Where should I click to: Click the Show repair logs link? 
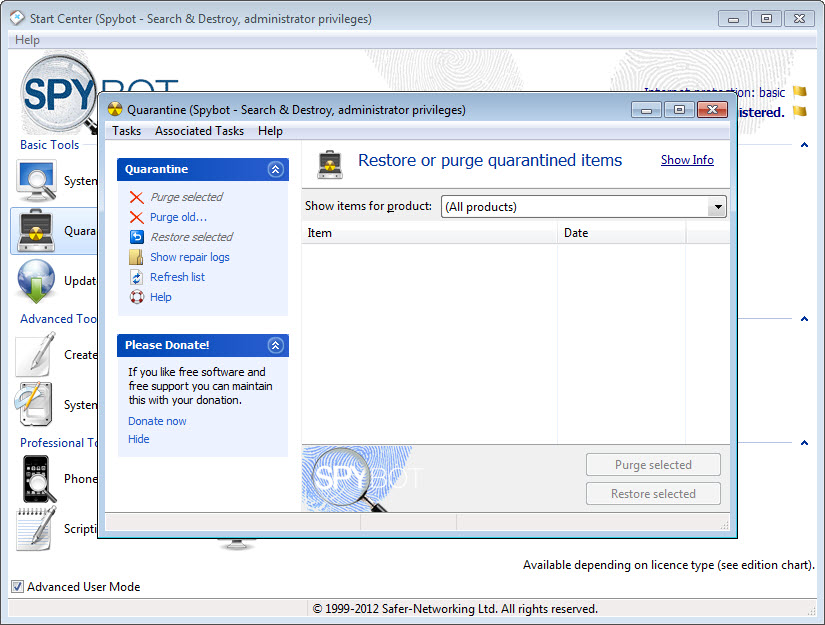pos(189,257)
